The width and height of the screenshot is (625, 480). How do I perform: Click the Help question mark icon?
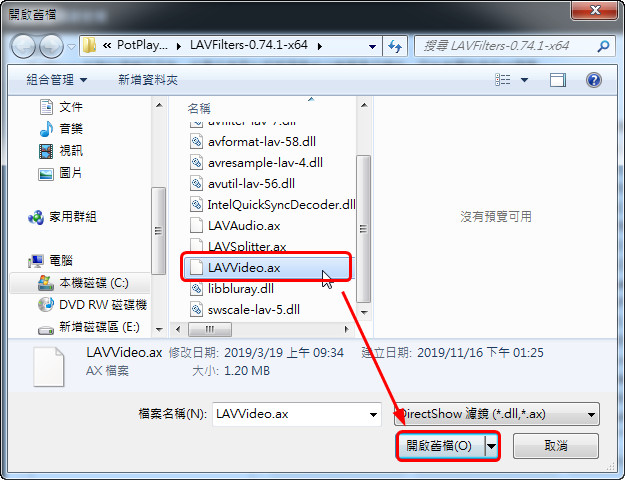pos(594,80)
